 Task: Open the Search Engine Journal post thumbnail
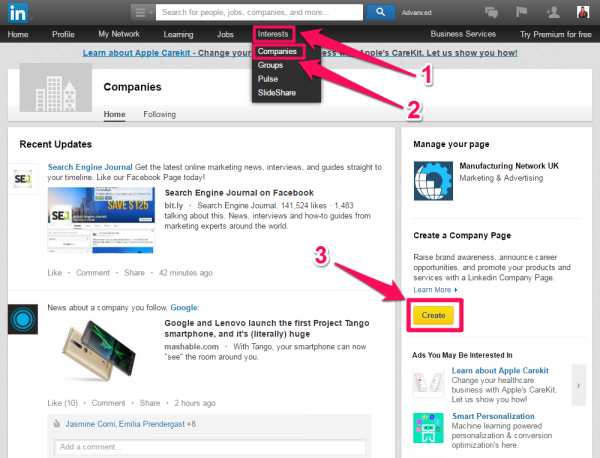[x=101, y=220]
